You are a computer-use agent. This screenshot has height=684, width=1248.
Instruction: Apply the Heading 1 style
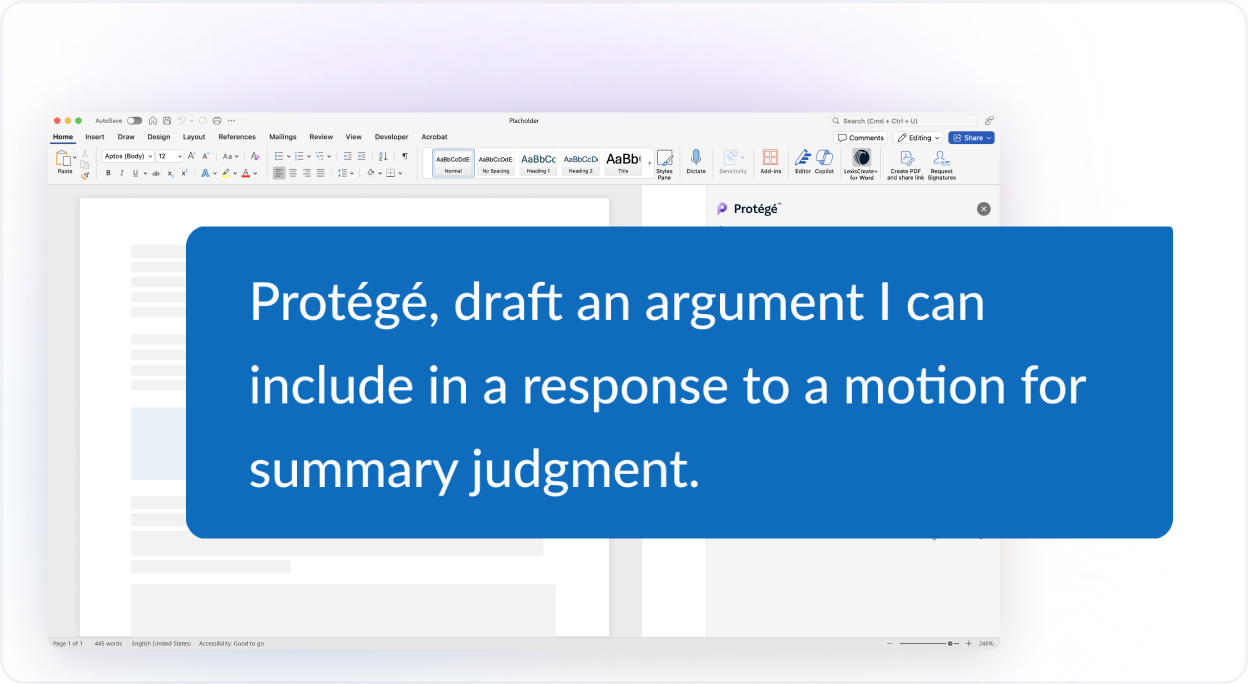click(x=538, y=162)
